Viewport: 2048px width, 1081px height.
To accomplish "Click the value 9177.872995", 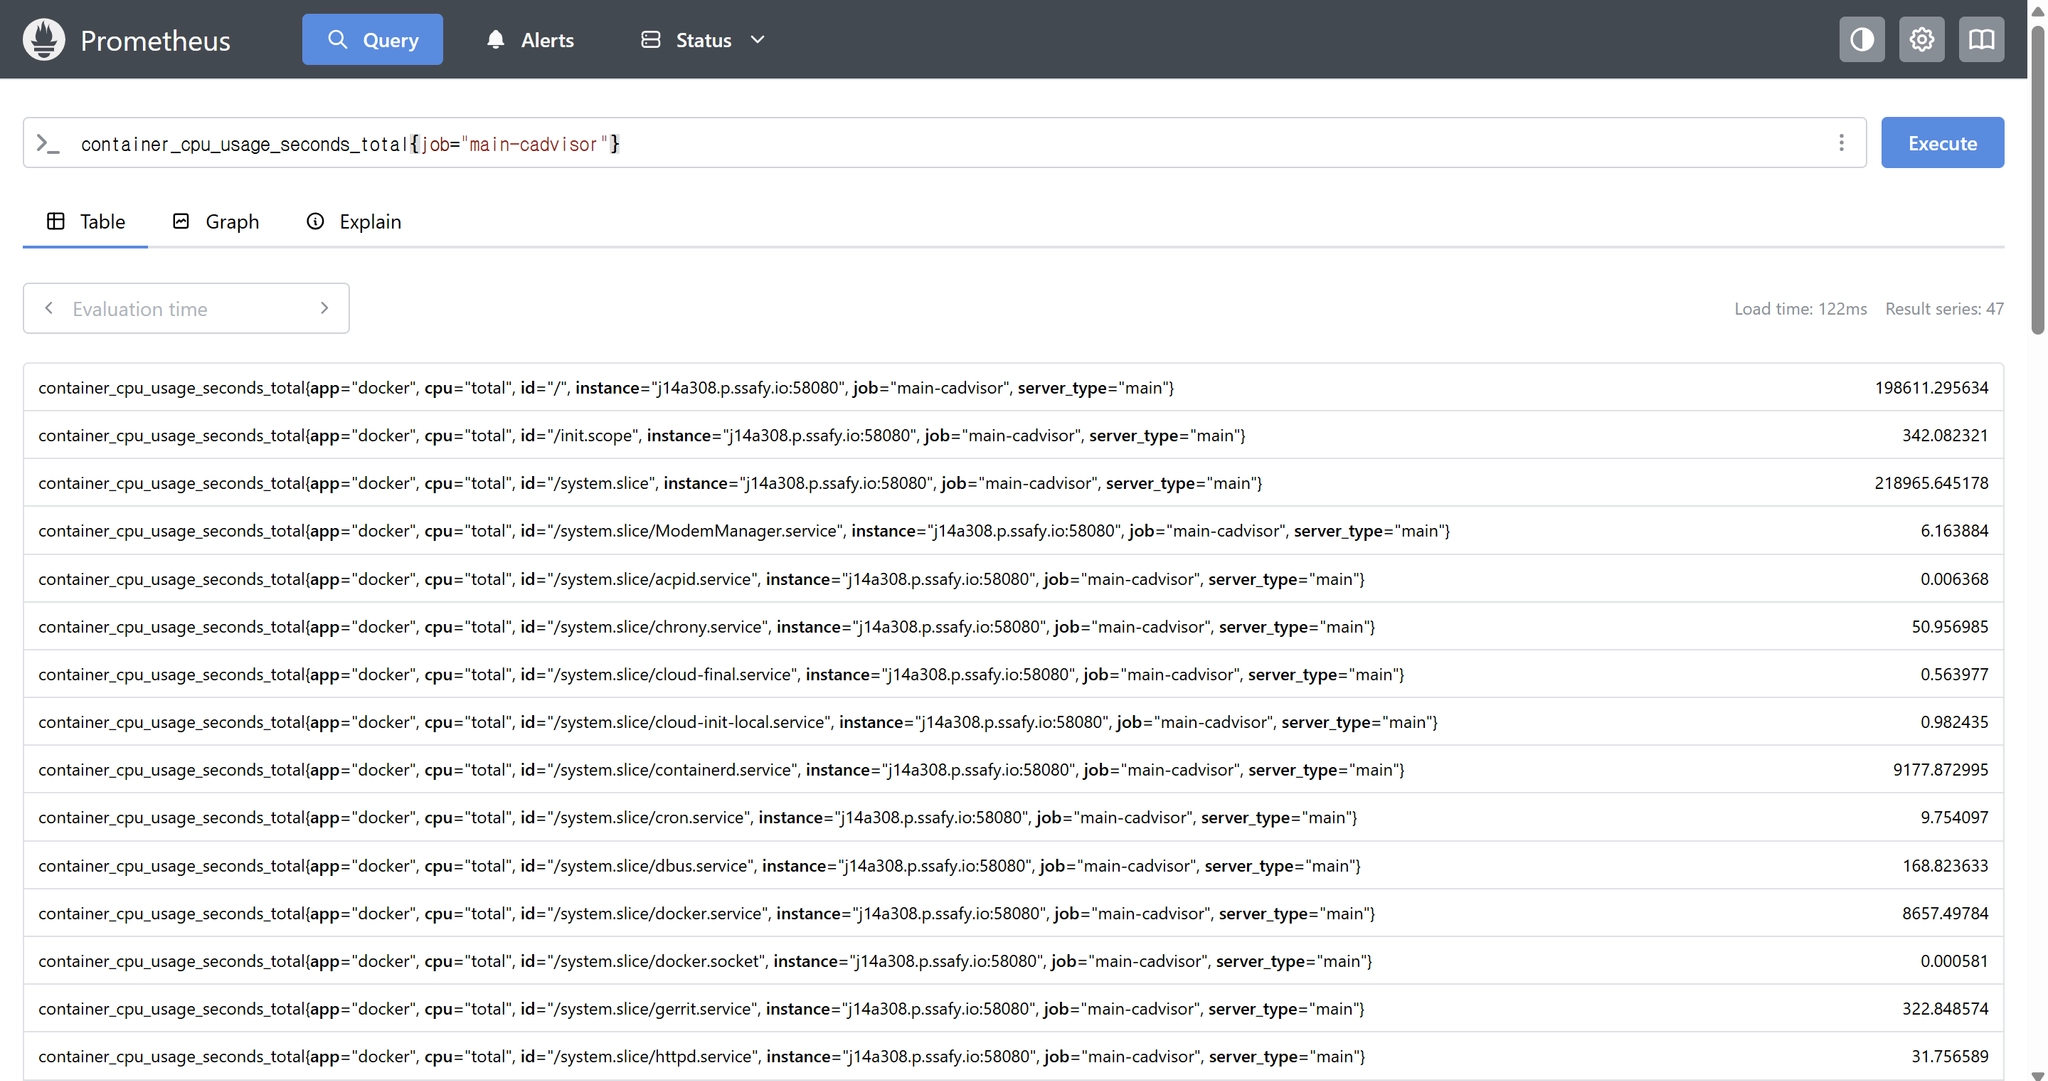I will [1940, 770].
